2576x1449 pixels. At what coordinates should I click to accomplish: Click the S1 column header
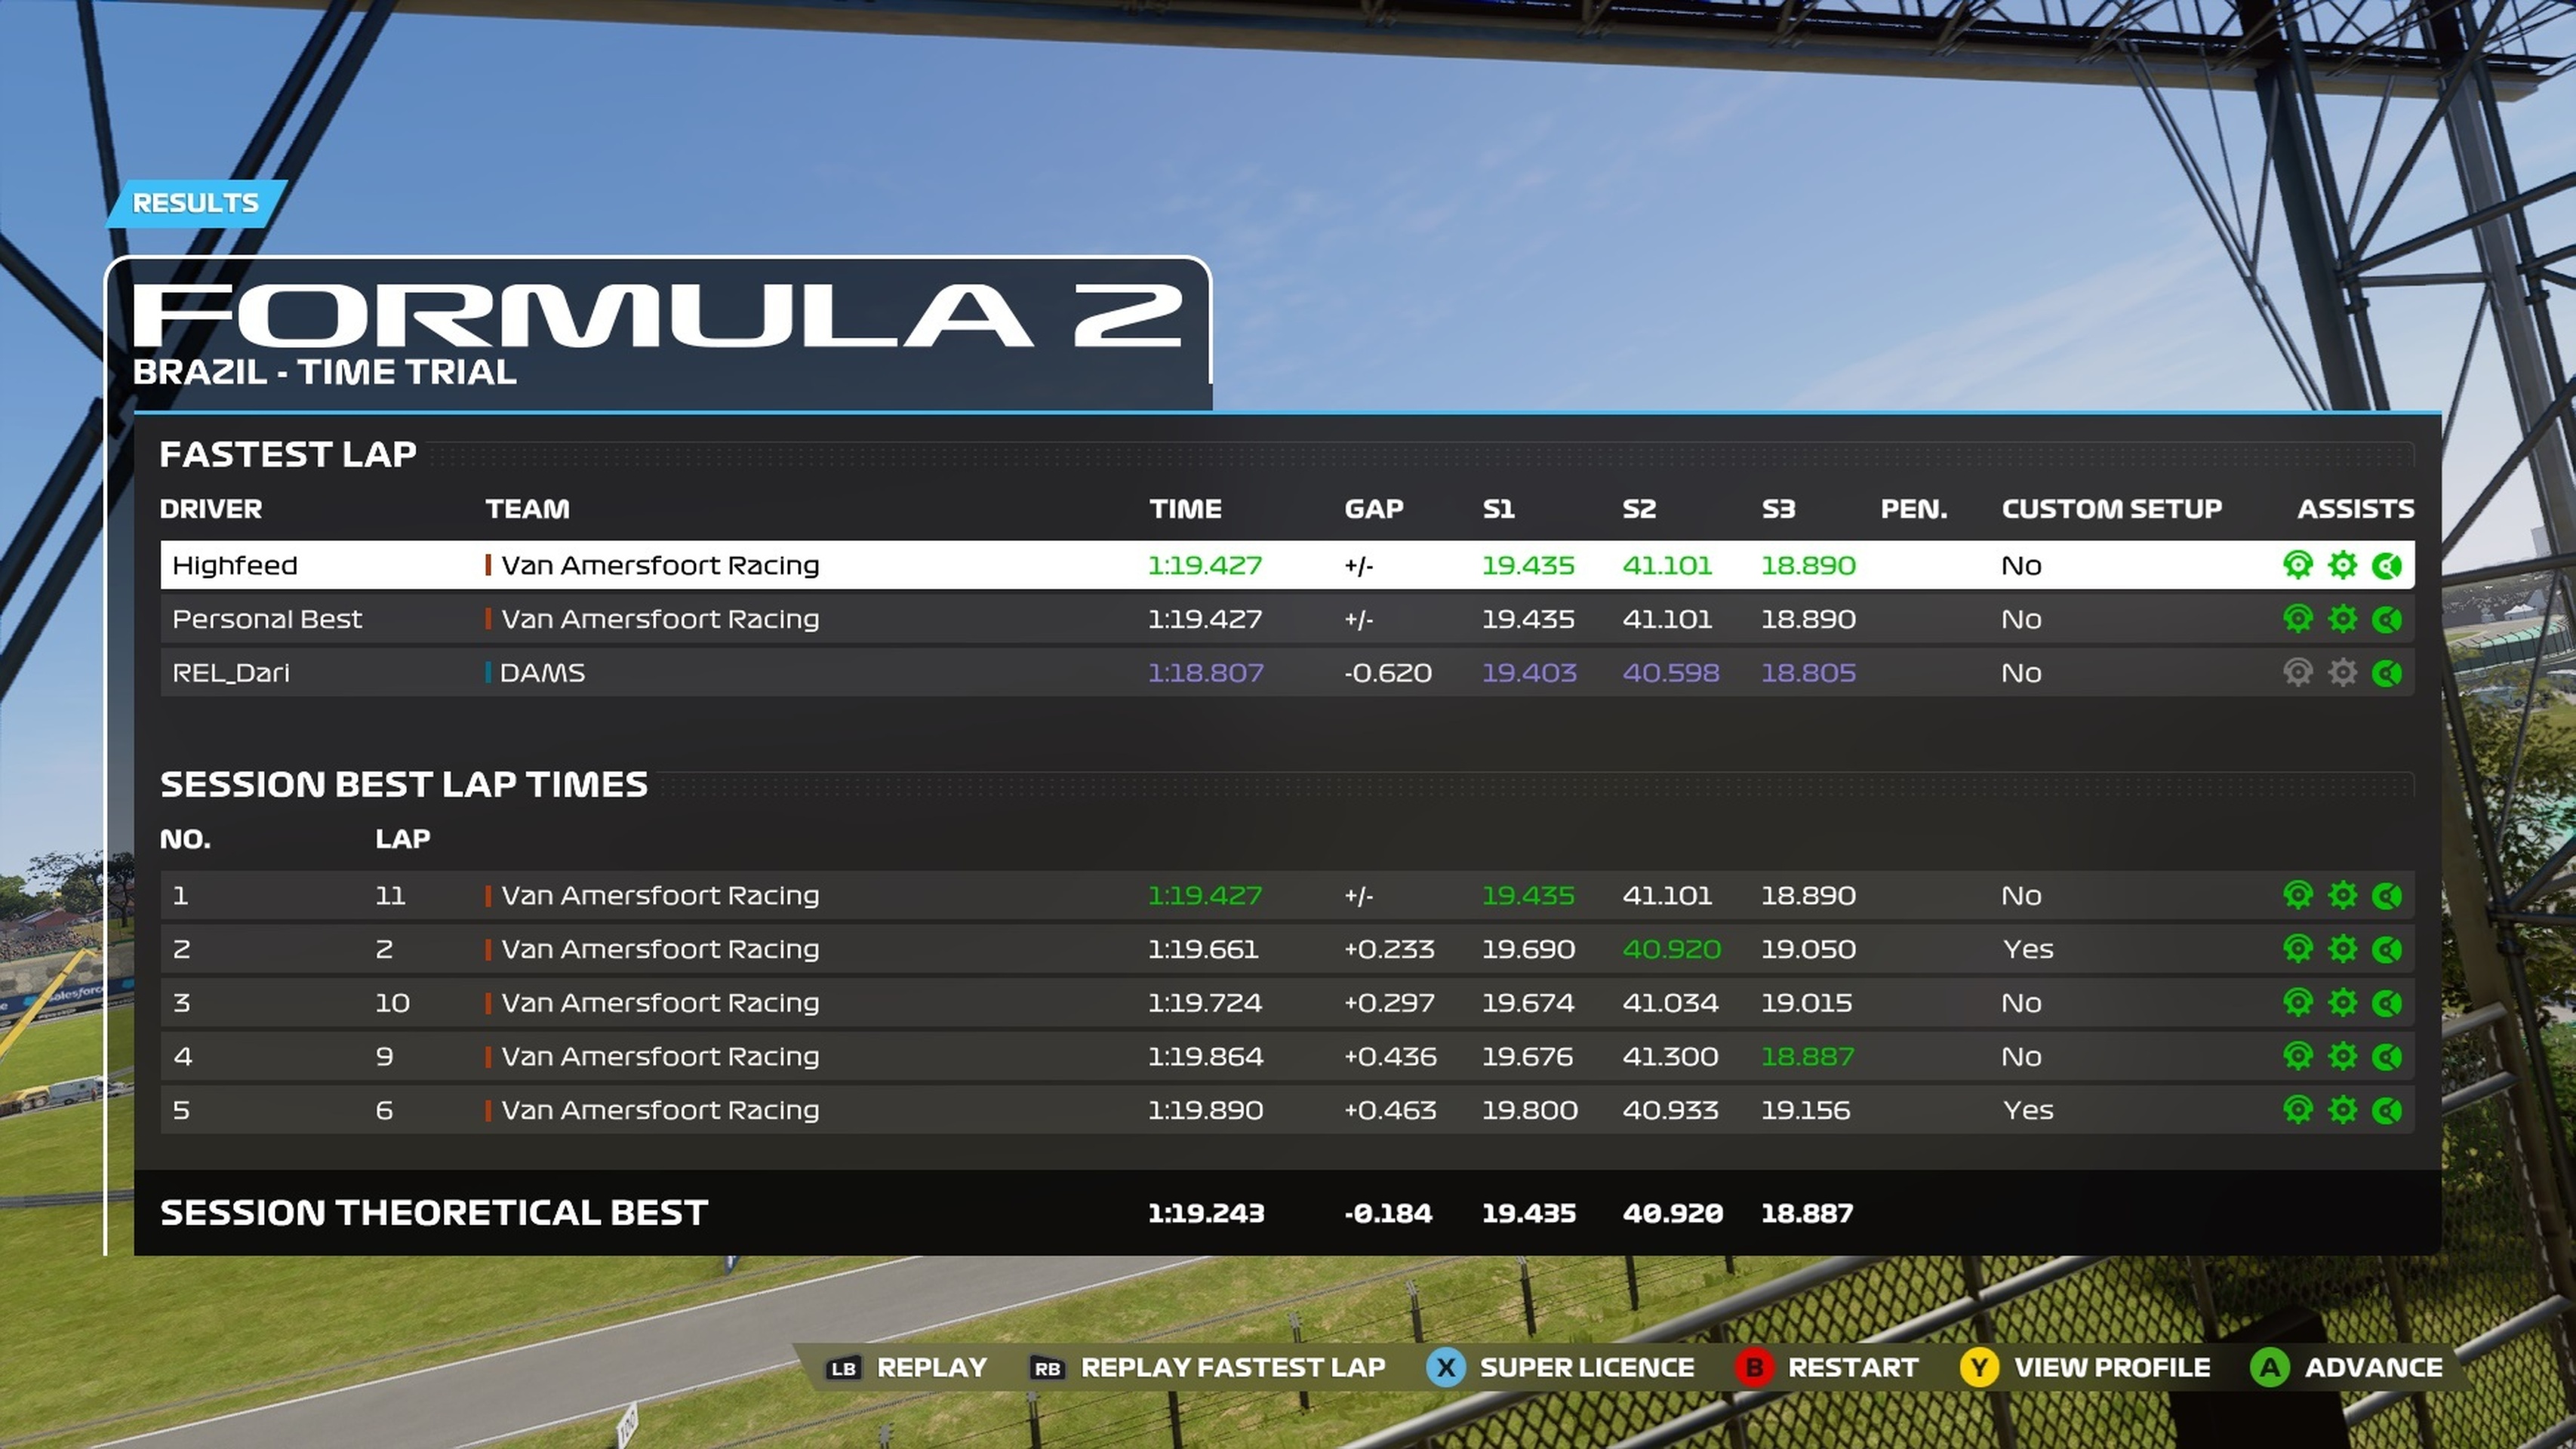pyautogui.click(x=1498, y=509)
